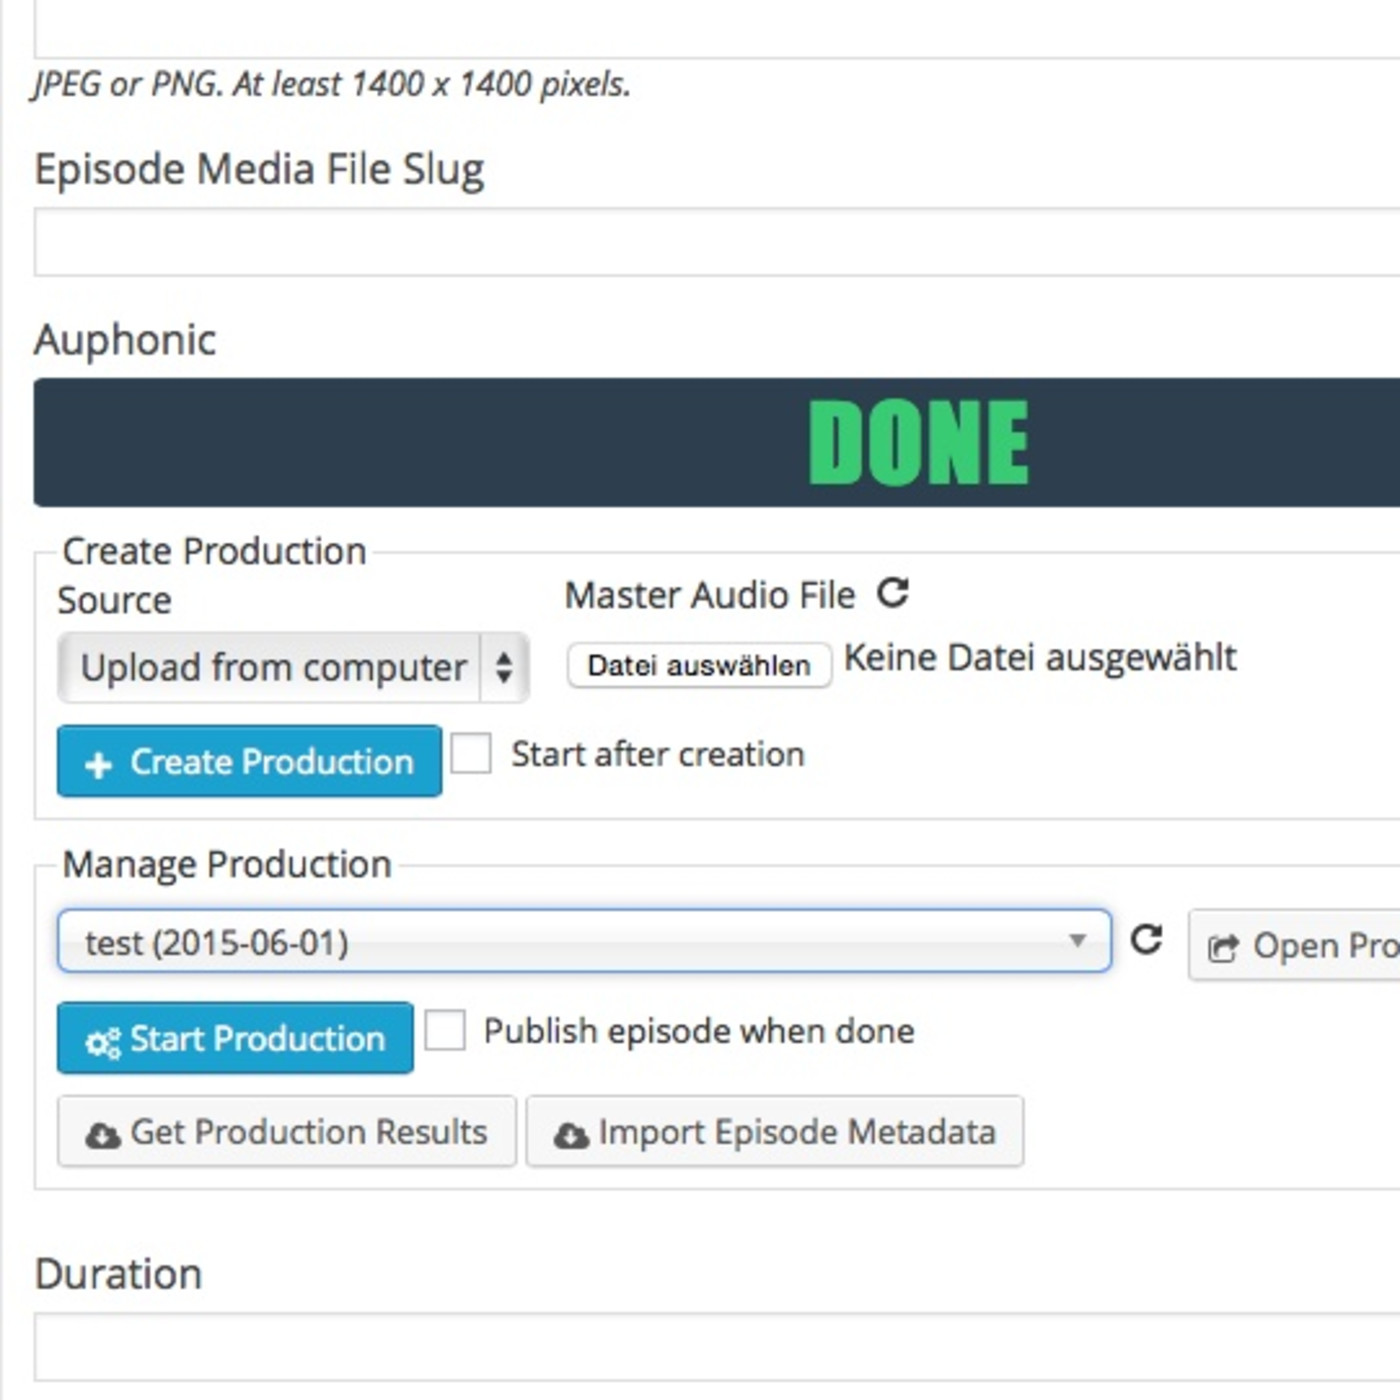Click the 'Keine Datei ausgewählt' text
Image resolution: width=1400 pixels, height=1400 pixels.
coord(1040,658)
